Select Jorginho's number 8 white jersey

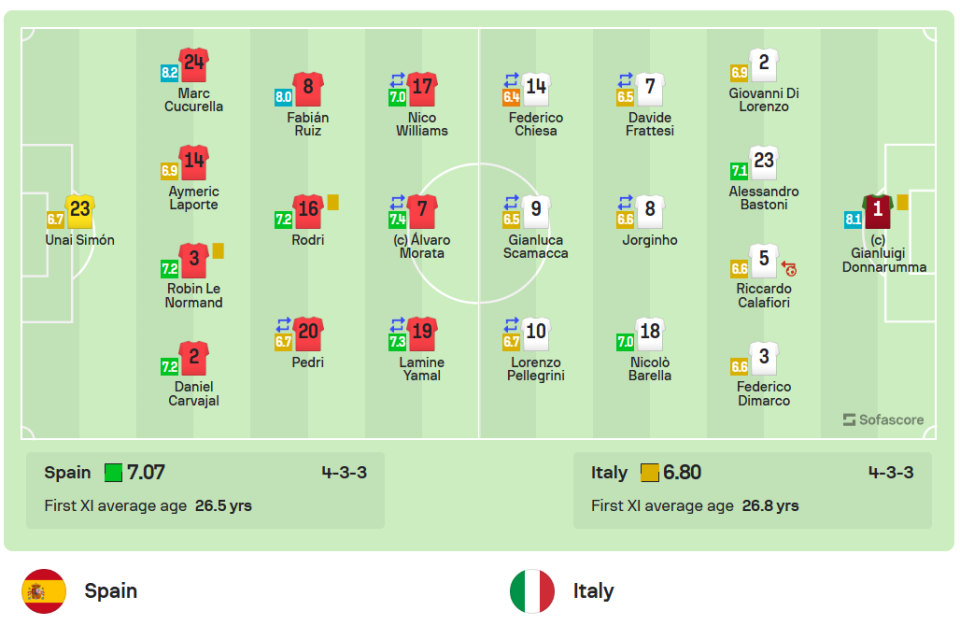pos(650,211)
